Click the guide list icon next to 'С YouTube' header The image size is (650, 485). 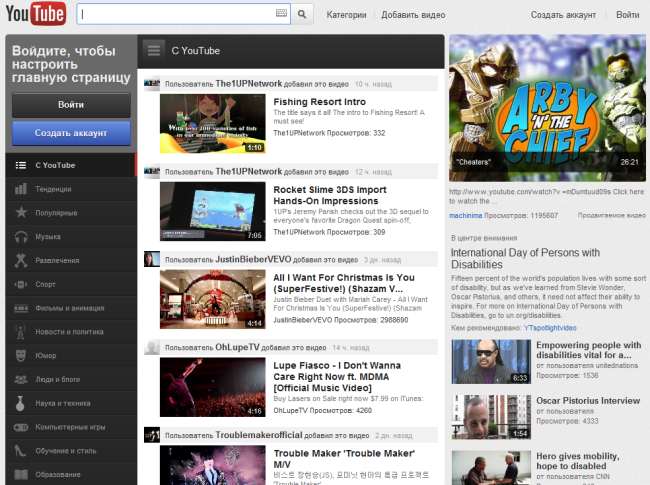click(x=154, y=51)
